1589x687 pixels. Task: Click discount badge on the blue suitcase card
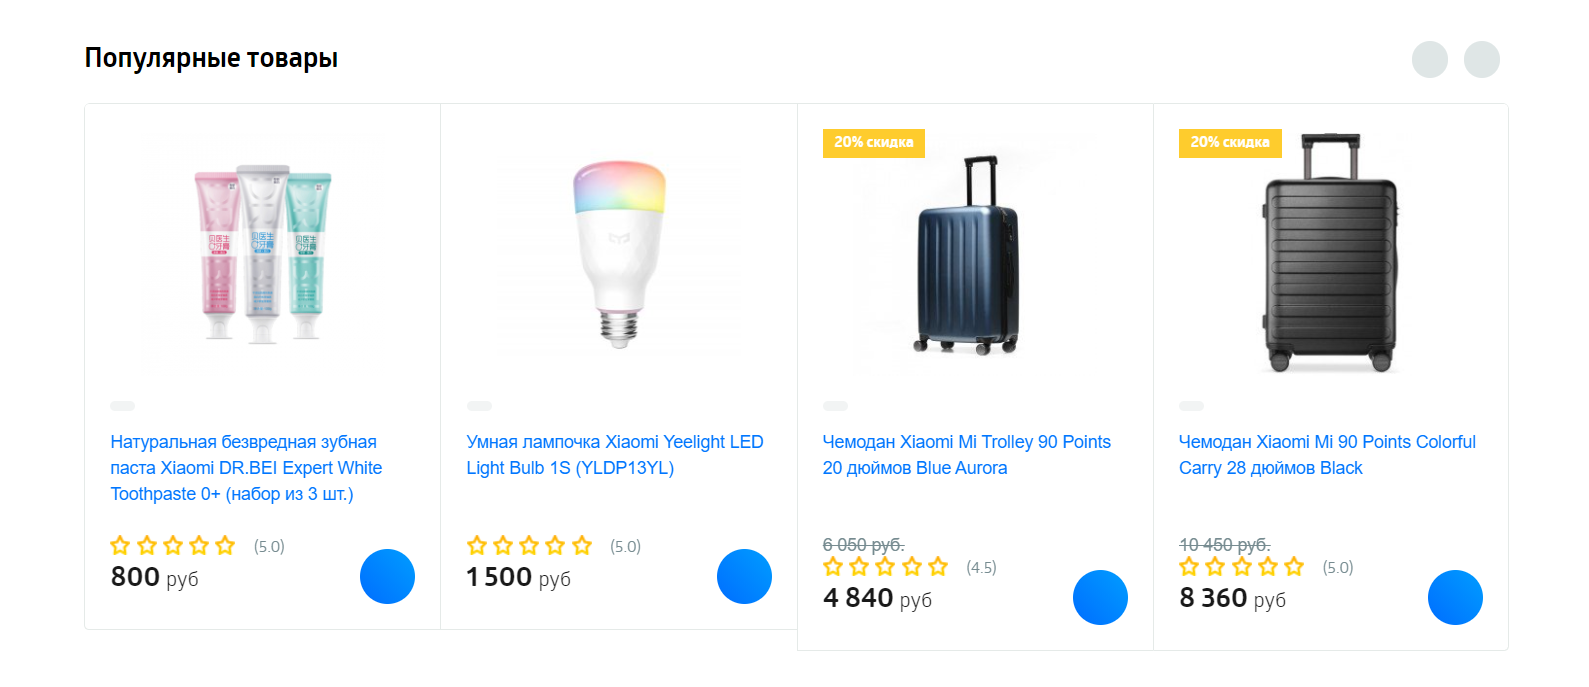pos(873,143)
